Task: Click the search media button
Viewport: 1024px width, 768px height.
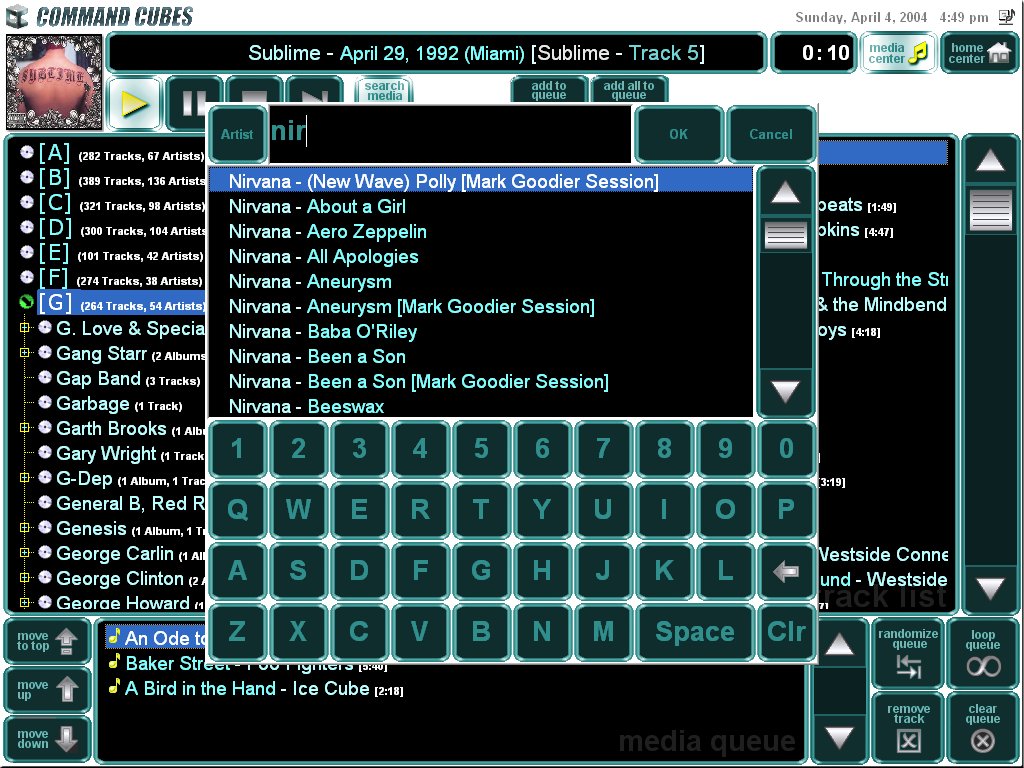Action: 384,91
